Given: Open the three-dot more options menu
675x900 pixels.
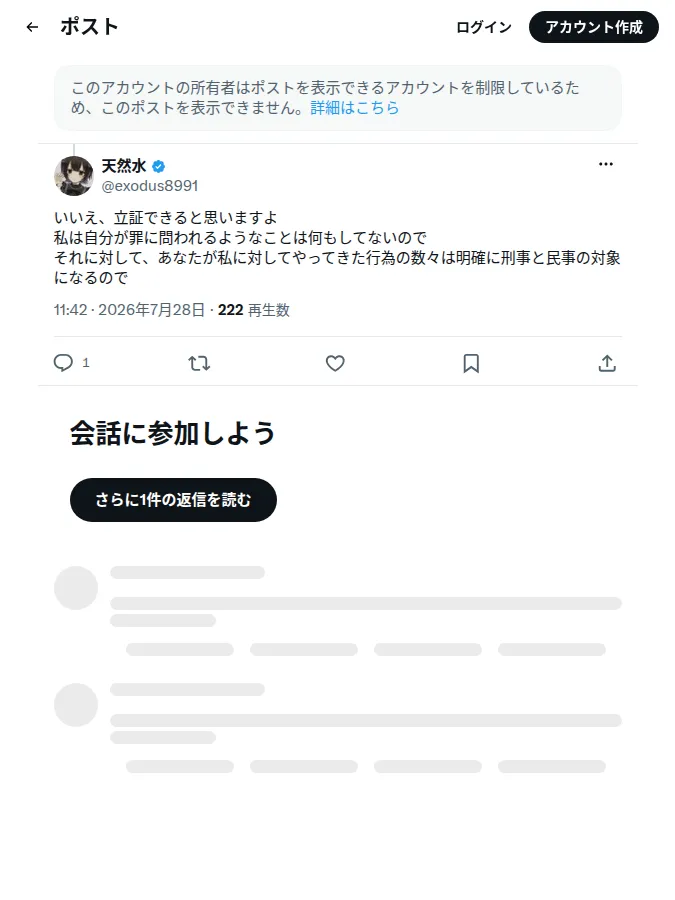Looking at the screenshot, I should pos(606,164).
